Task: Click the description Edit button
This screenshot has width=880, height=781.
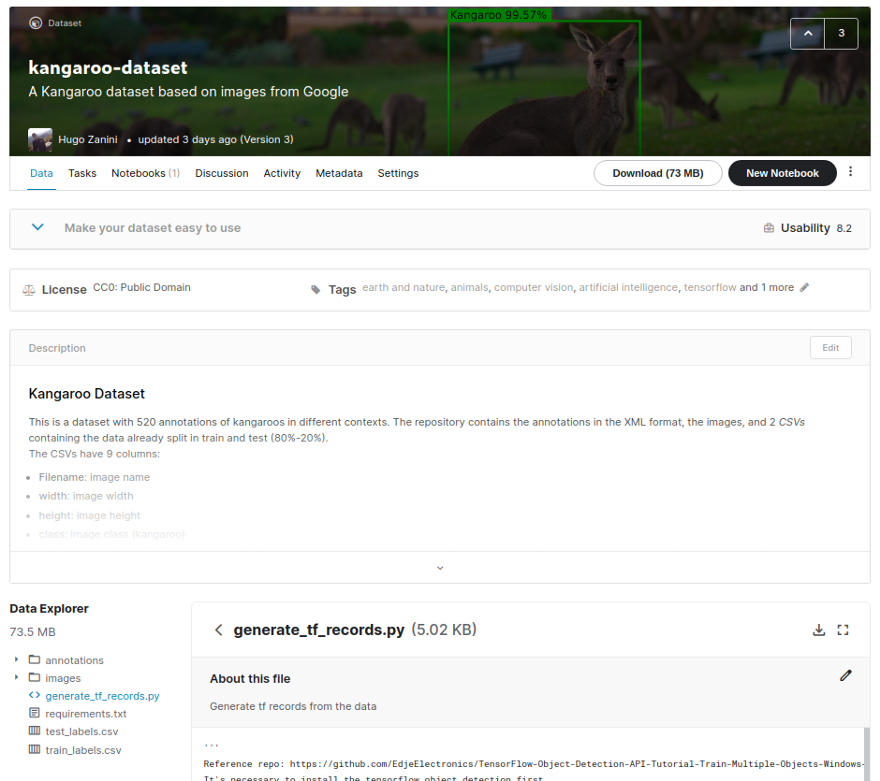Action: pyautogui.click(x=831, y=348)
